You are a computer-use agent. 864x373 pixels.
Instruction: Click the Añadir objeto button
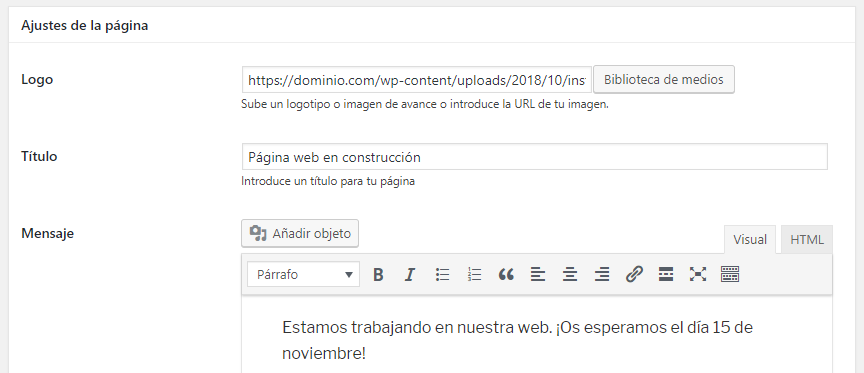click(300, 234)
